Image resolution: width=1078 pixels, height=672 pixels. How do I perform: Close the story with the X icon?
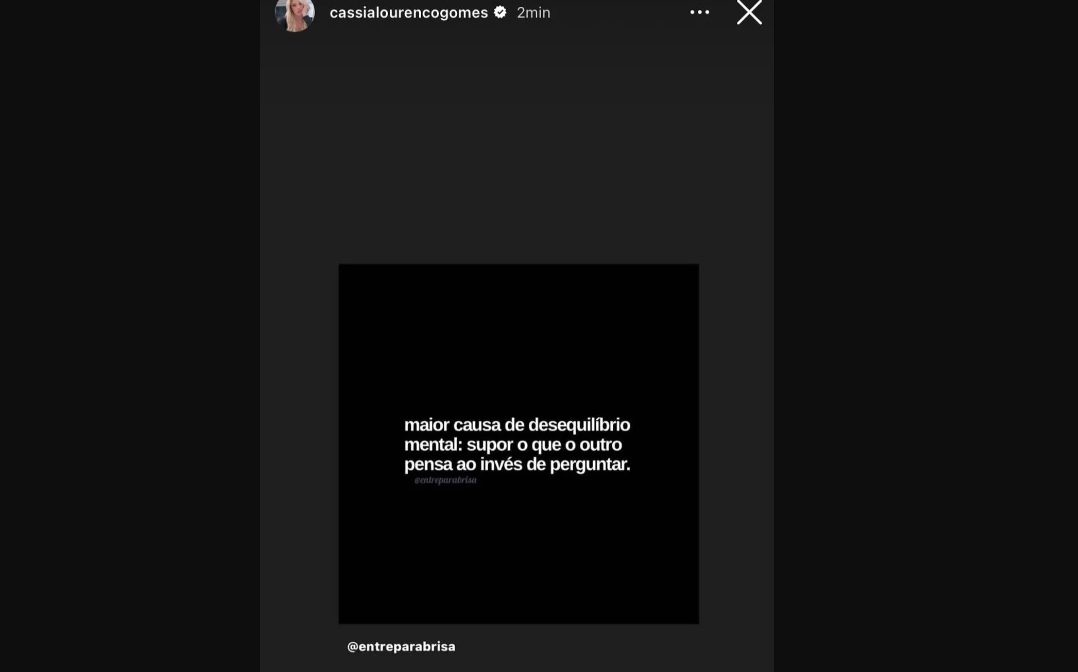pyautogui.click(x=749, y=12)
